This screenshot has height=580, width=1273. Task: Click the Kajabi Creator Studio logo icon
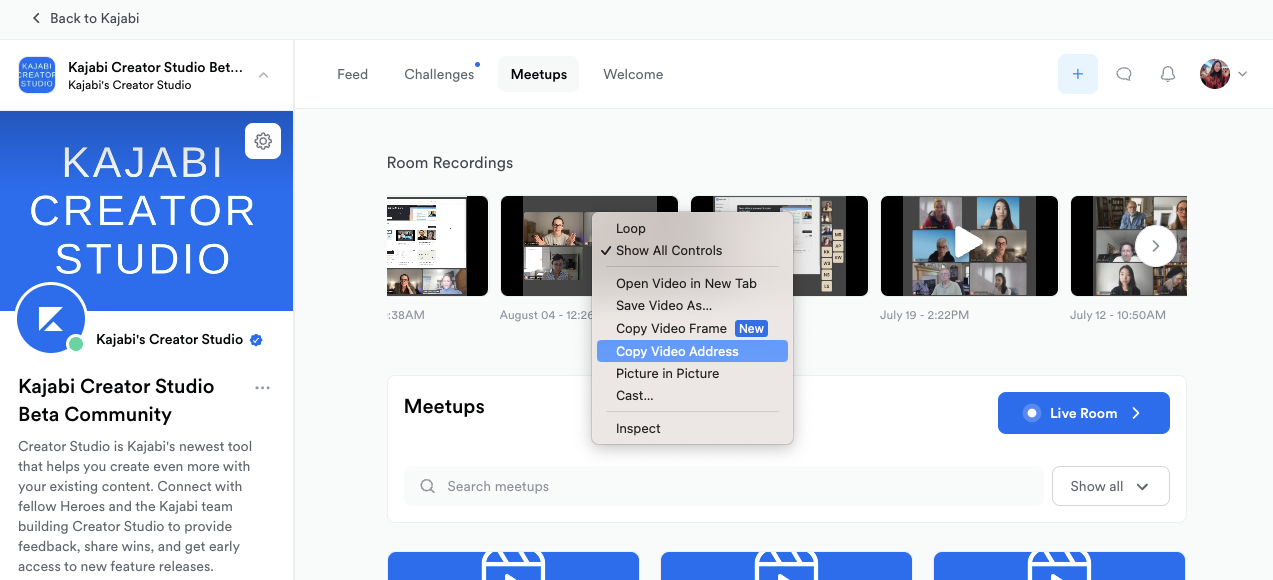click(37, 75)
